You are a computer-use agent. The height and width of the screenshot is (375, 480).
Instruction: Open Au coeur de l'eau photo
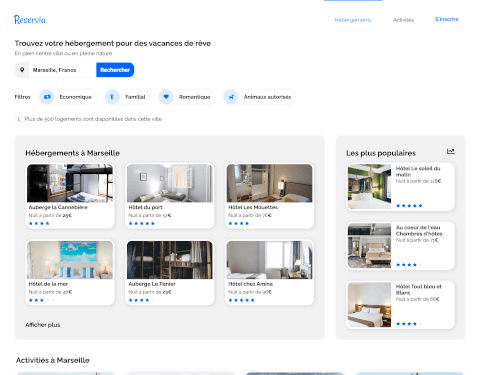point(369,246)
